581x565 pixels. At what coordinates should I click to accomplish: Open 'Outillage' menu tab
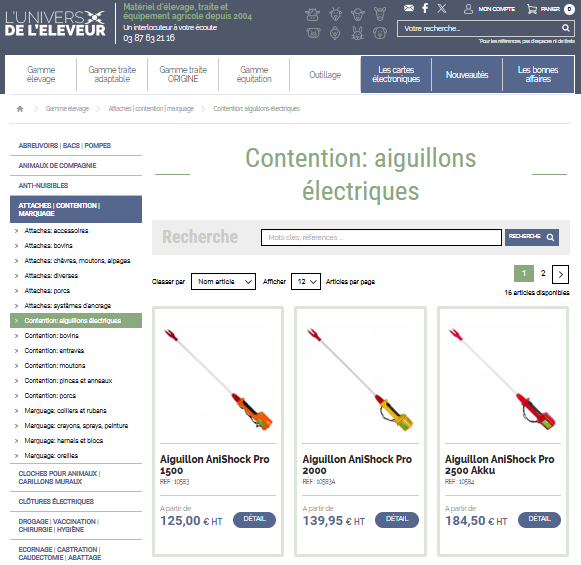tap(325, 74)
